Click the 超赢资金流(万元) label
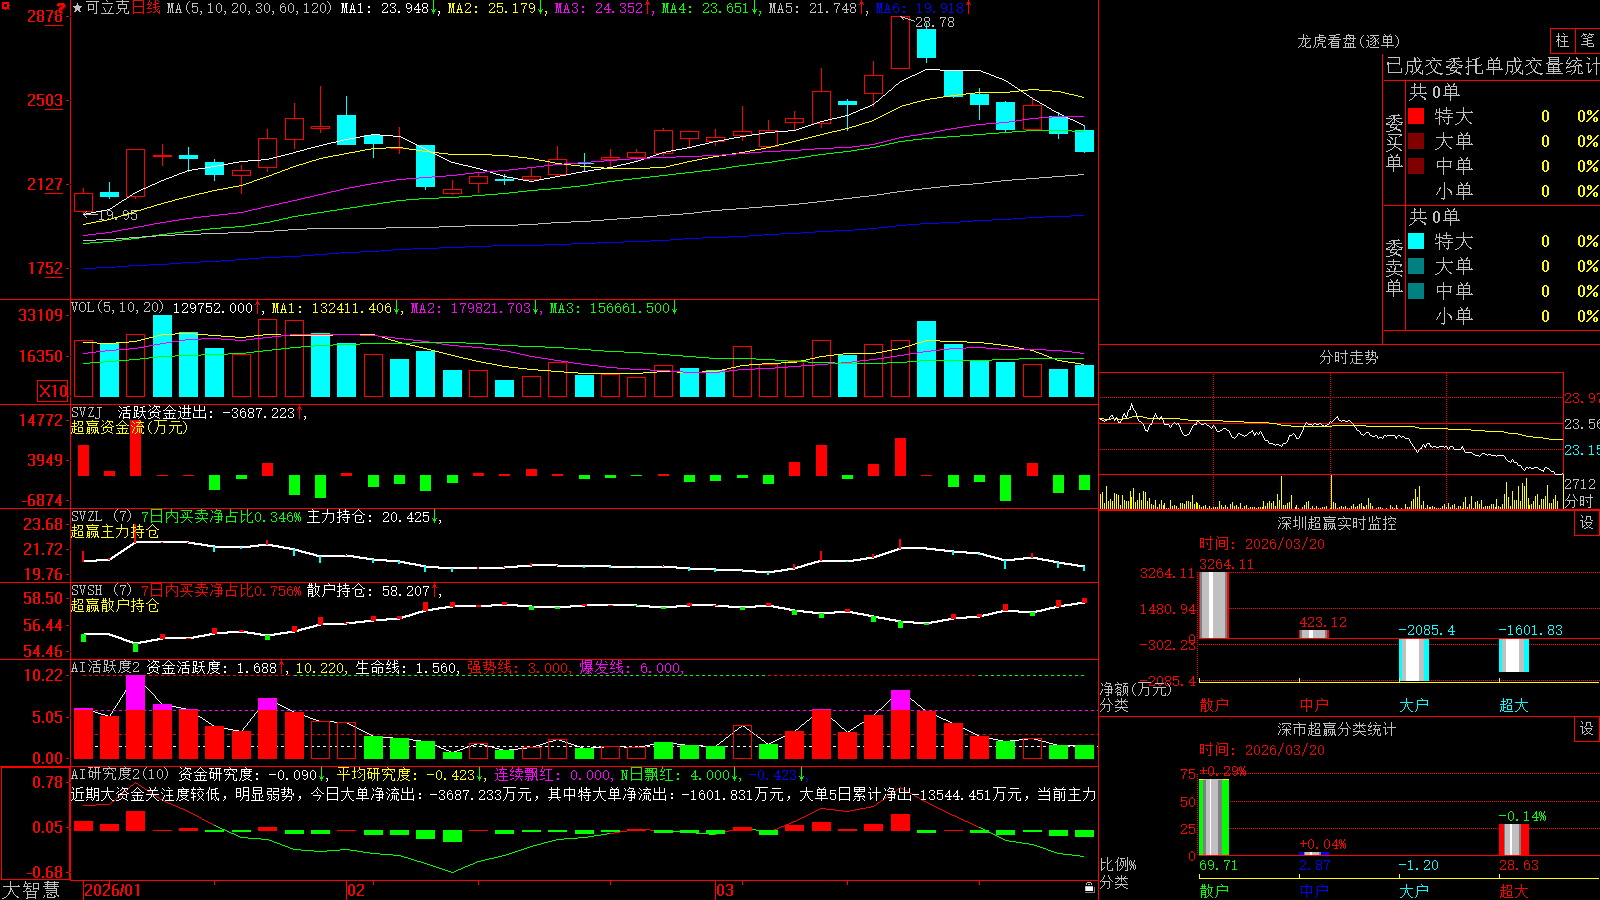 (129, 427)
